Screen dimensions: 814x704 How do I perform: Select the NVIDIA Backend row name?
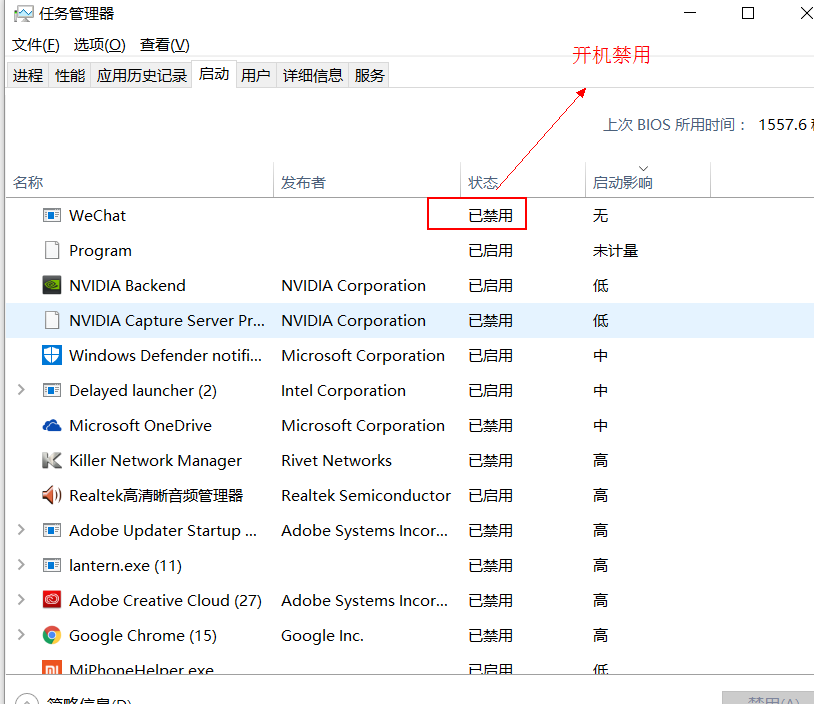127,286
